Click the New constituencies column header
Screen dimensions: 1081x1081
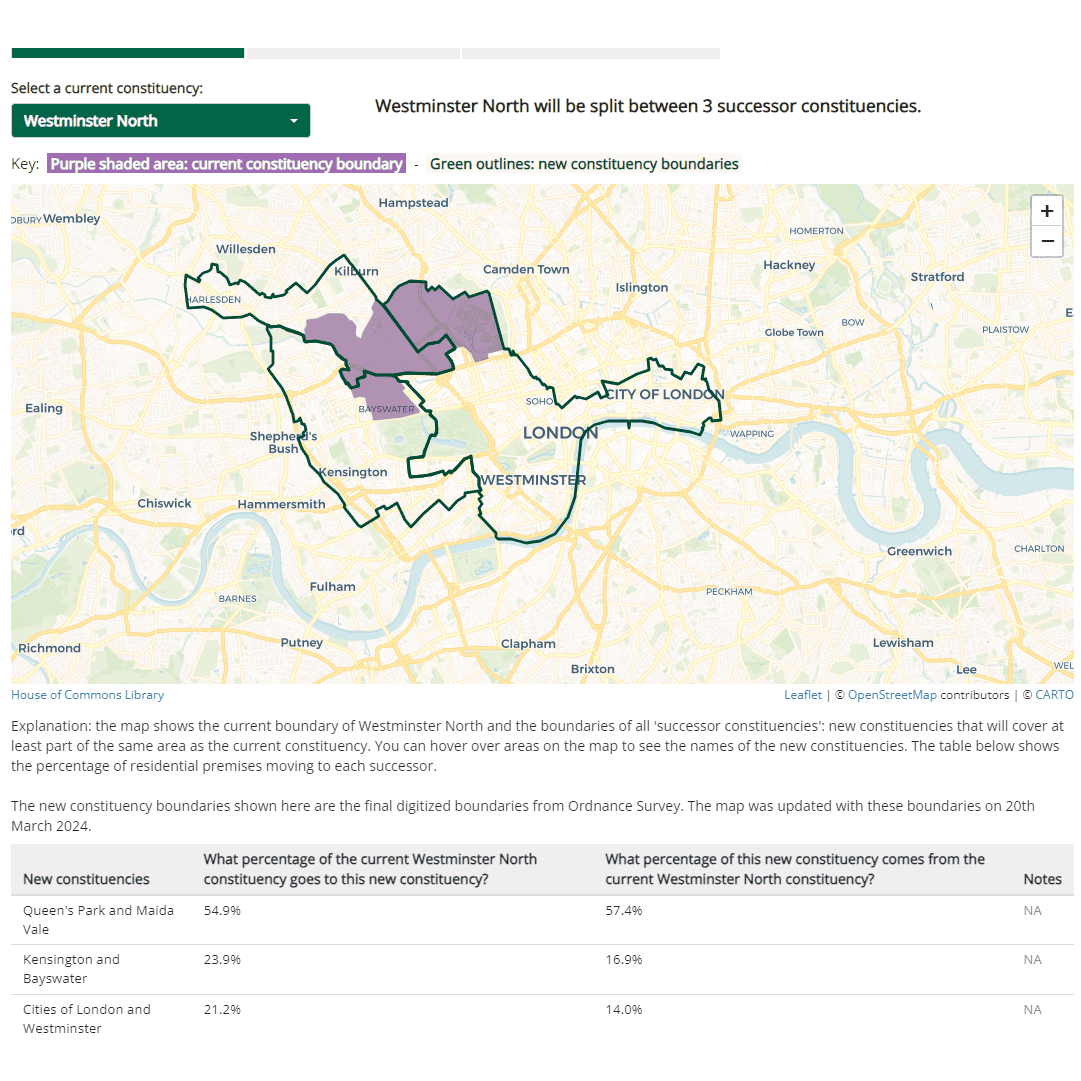86,879
